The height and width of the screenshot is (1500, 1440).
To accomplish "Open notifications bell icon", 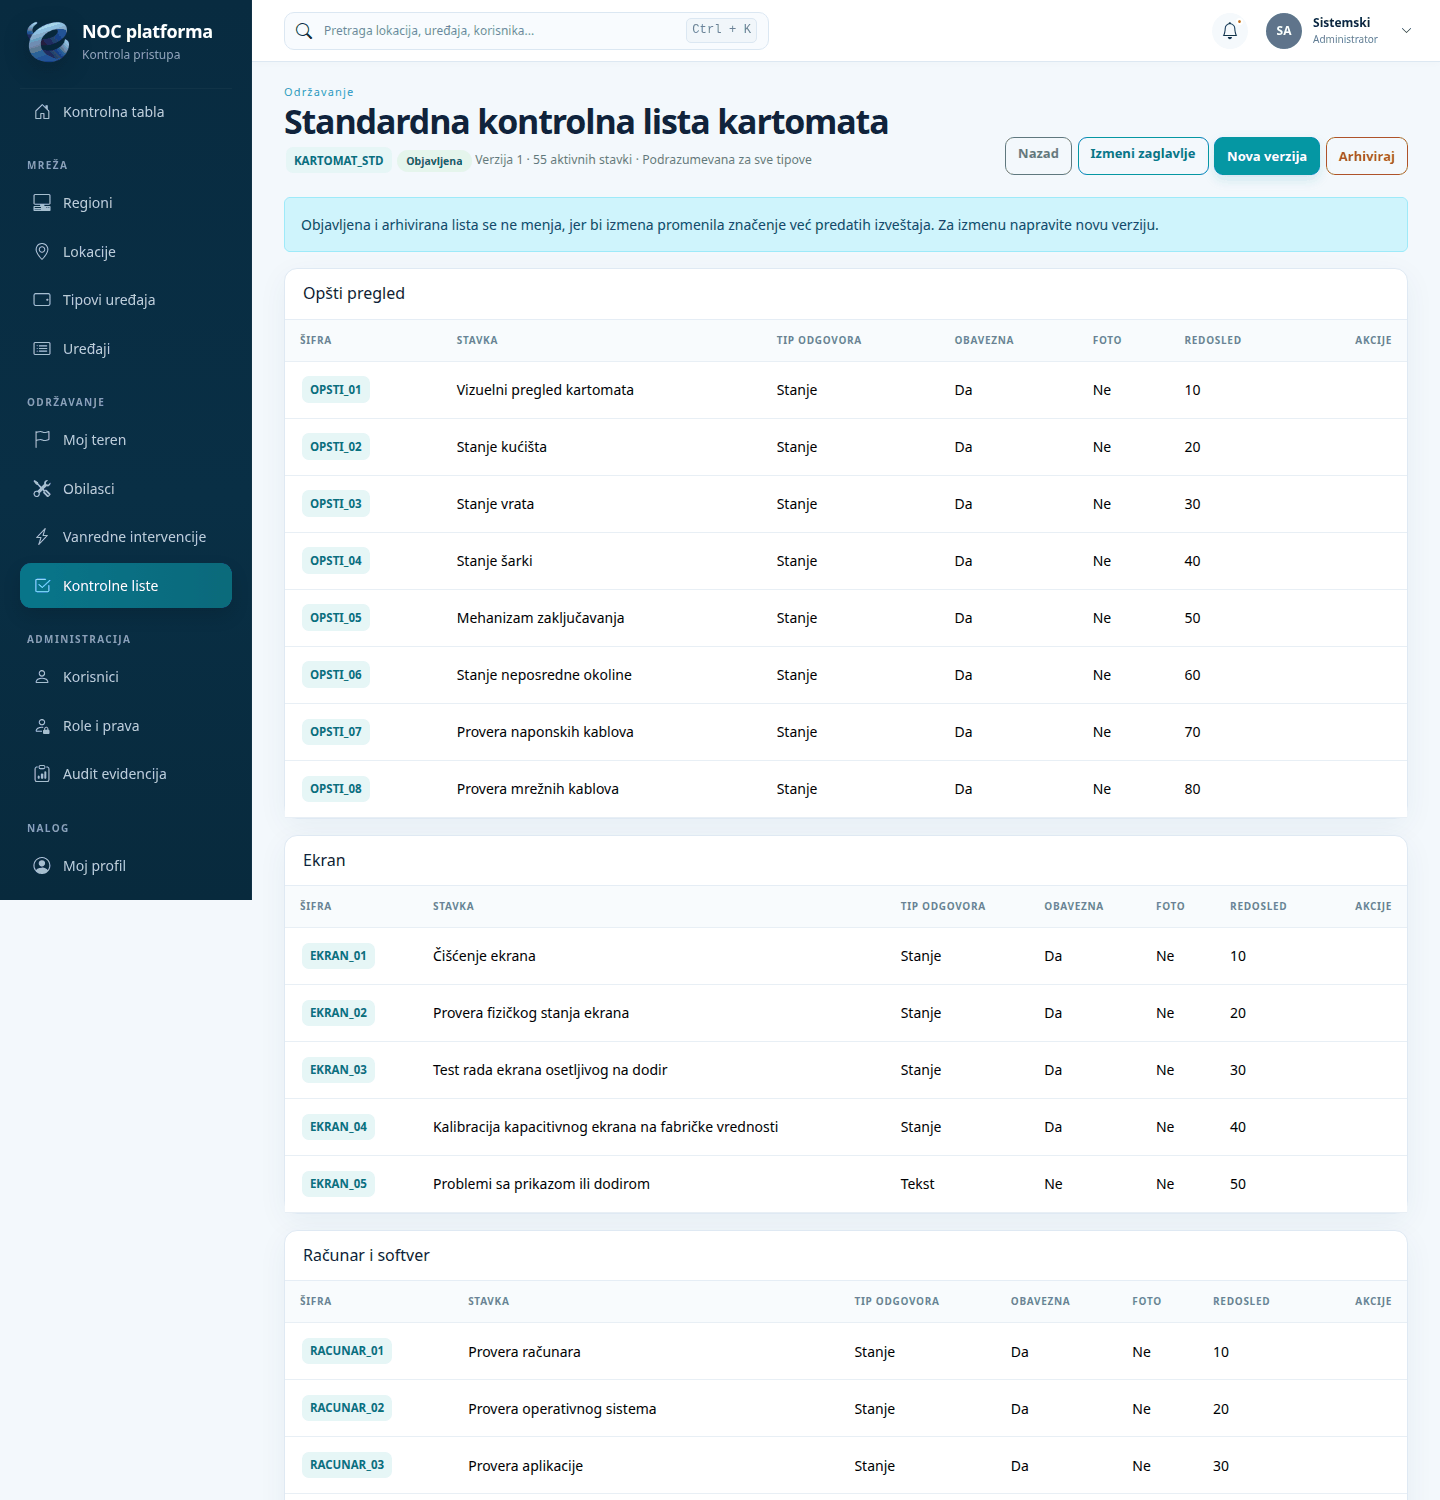I will pos(1230,31).
